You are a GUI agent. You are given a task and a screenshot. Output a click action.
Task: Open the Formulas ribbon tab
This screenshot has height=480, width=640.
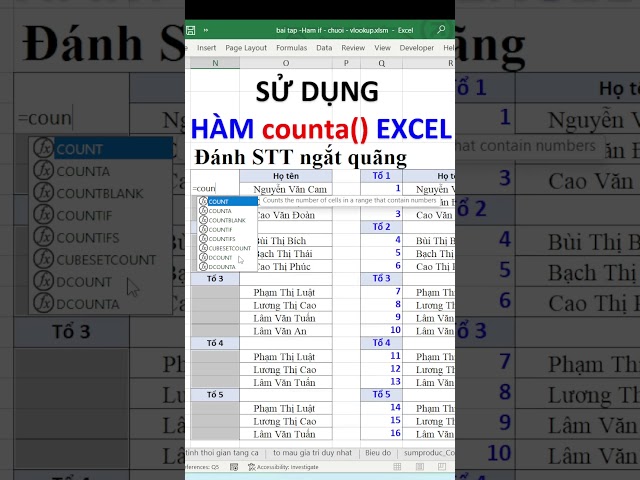tap(291, 48)
